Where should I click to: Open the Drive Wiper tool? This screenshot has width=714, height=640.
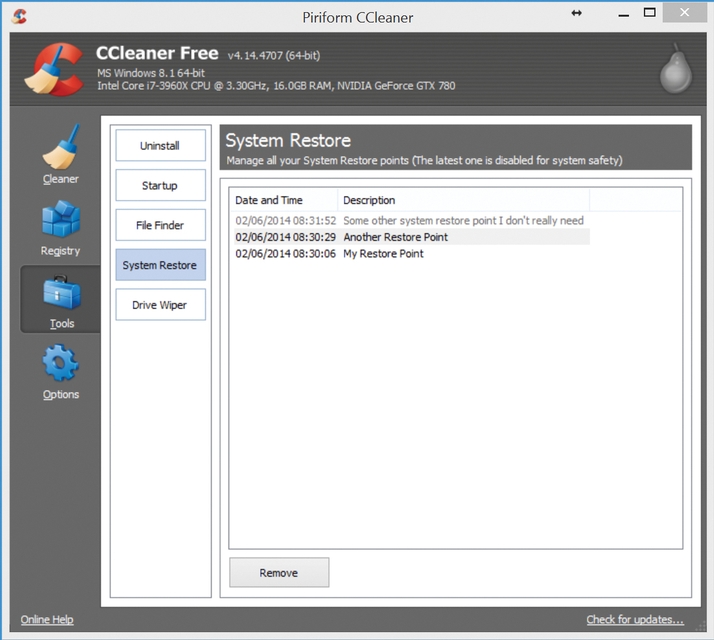pos(160,304)
